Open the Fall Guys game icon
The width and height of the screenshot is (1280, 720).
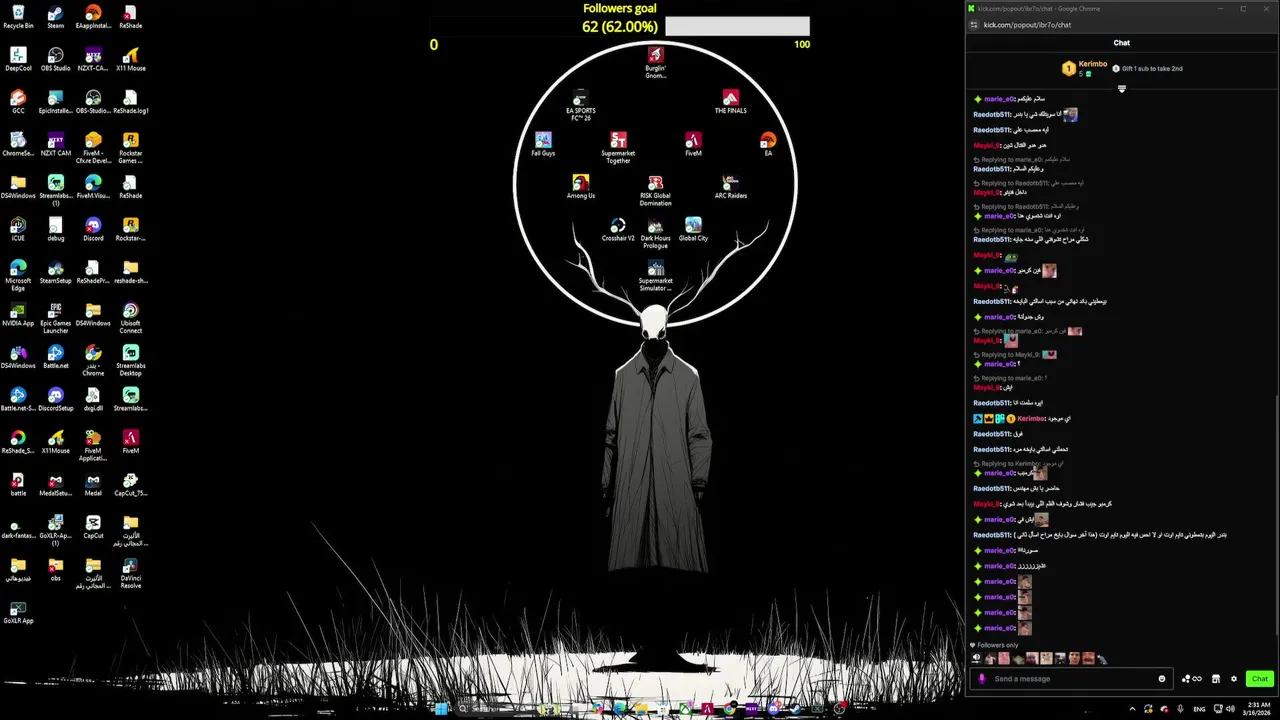pyautogui.click(x=543, y=144)
